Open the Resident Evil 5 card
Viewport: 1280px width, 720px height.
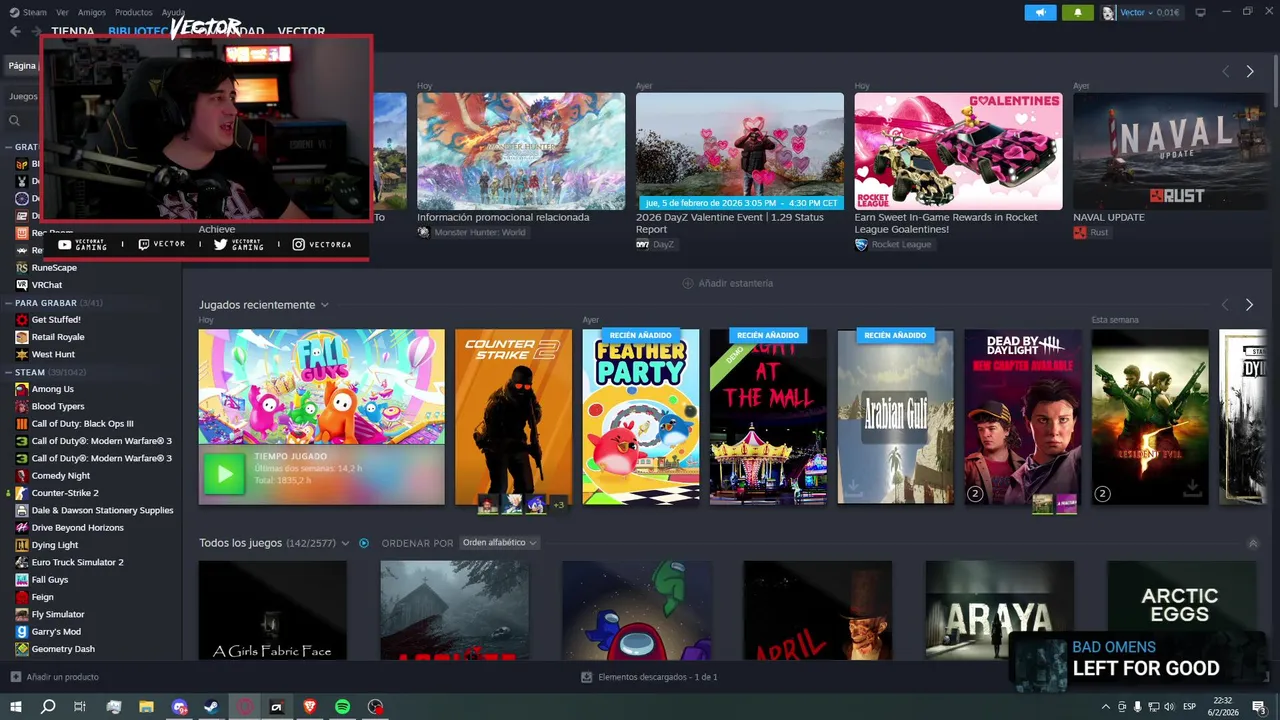[1150, 417]
